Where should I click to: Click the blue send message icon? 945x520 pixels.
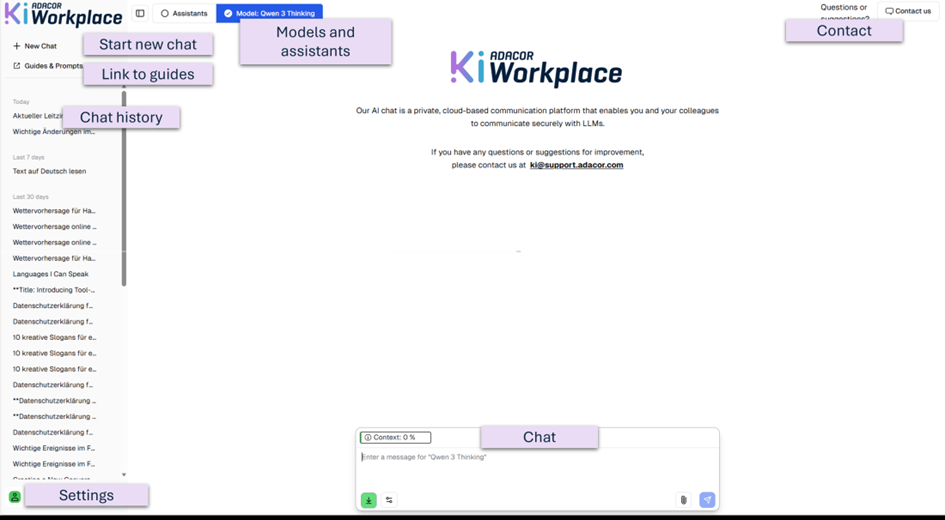[707, 500]
